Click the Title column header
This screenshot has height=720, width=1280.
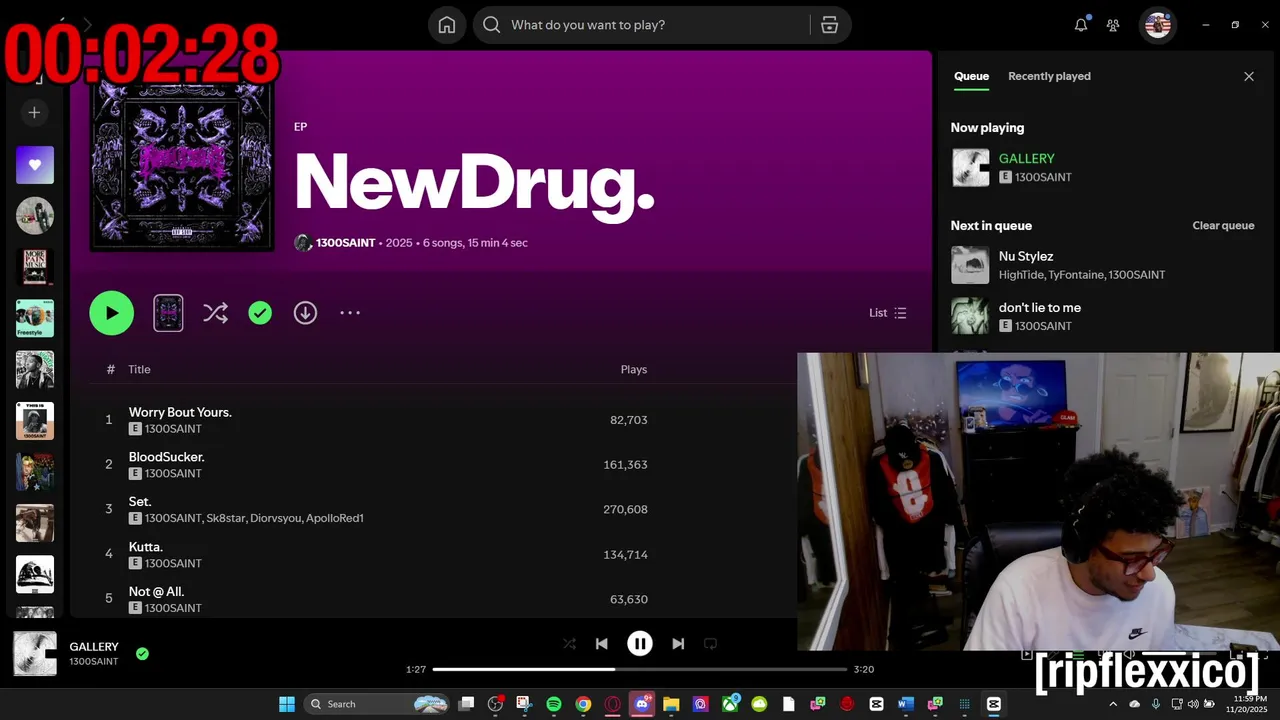pyautogui.click(x=139, y=369)
